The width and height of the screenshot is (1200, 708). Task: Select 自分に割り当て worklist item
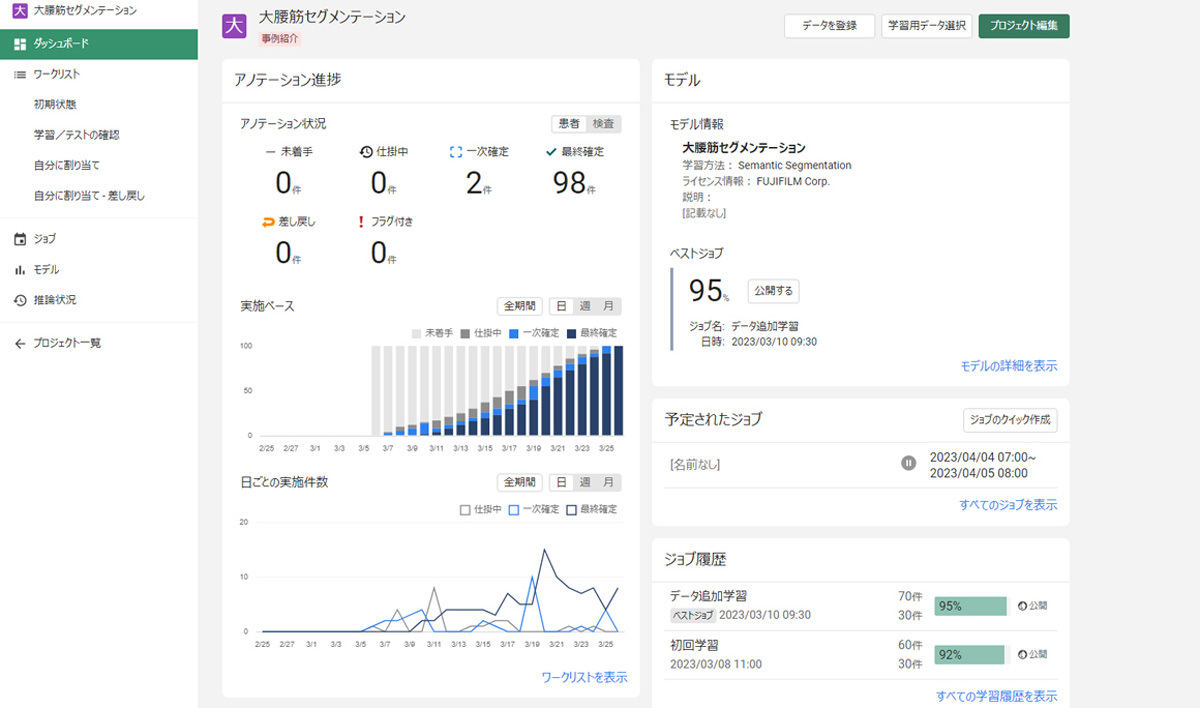99,165
